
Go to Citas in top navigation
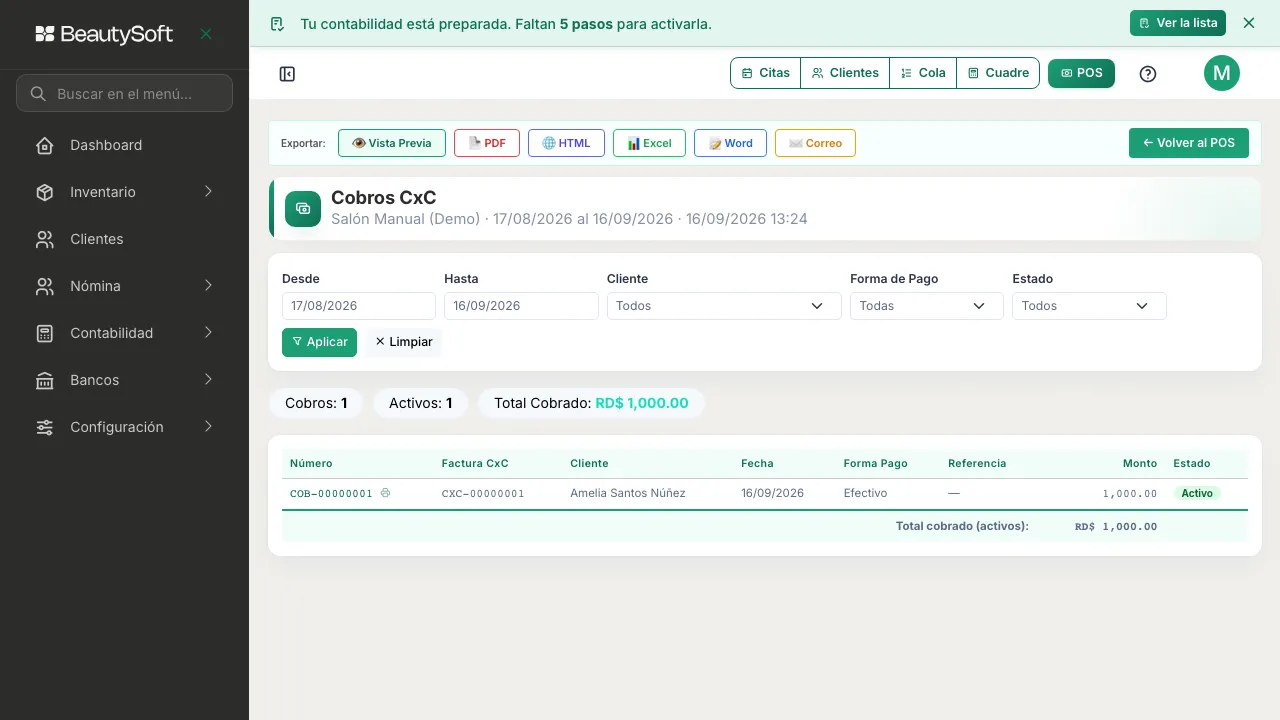[766, 73]
